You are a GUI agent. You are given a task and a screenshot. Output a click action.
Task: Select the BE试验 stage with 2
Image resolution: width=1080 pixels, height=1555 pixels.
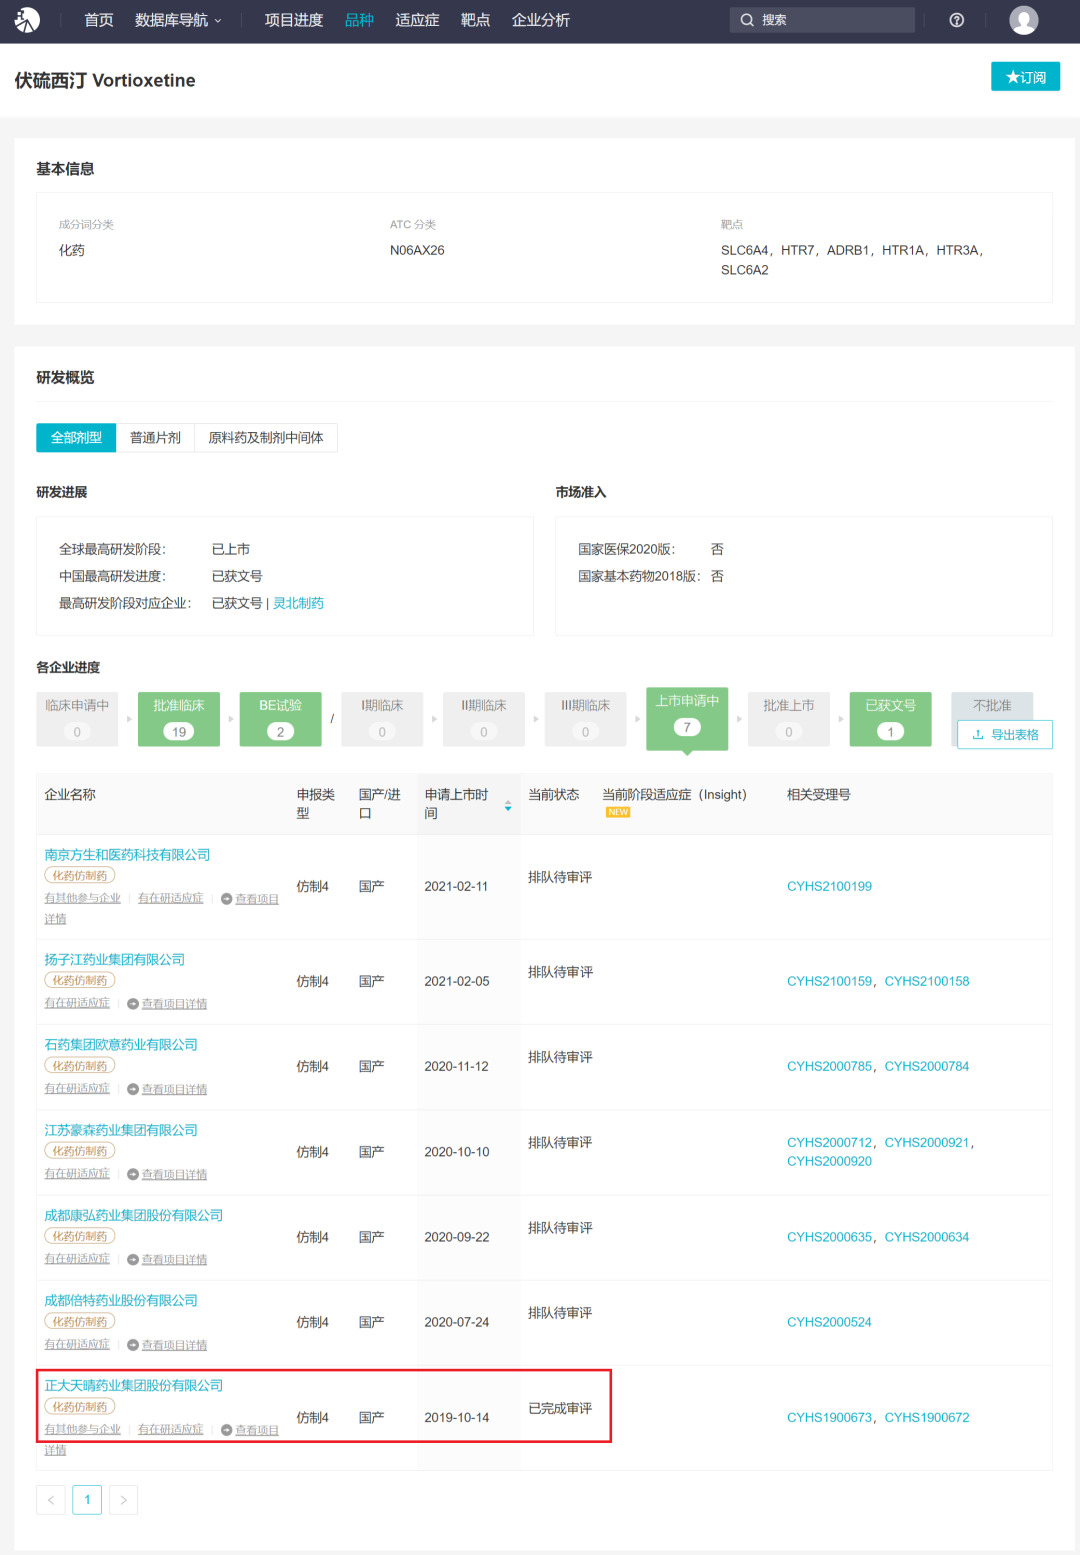pos(281,719)
